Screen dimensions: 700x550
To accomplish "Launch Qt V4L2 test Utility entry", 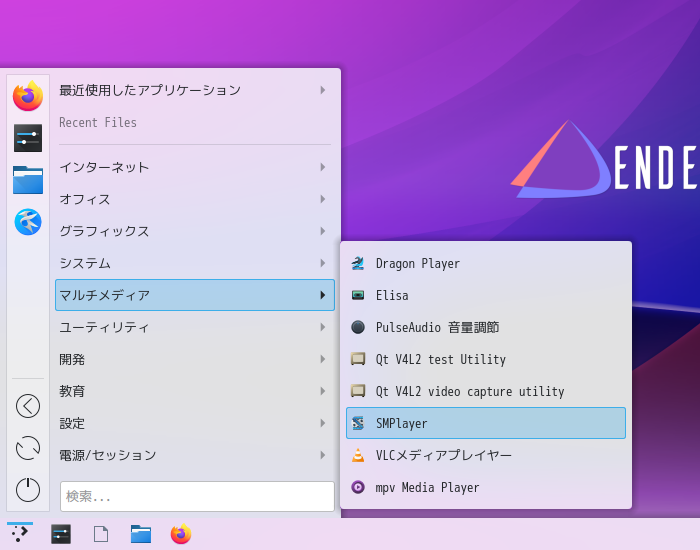I will [x=486, y=359].
